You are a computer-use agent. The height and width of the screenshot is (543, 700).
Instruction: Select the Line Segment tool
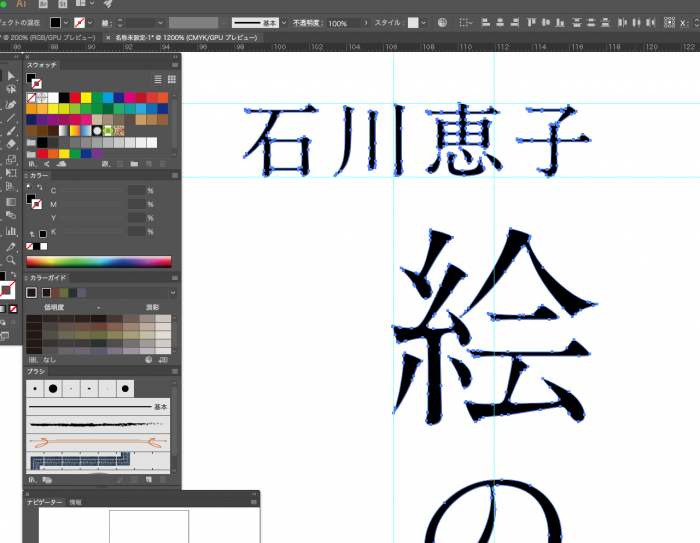tap(11, 118)
